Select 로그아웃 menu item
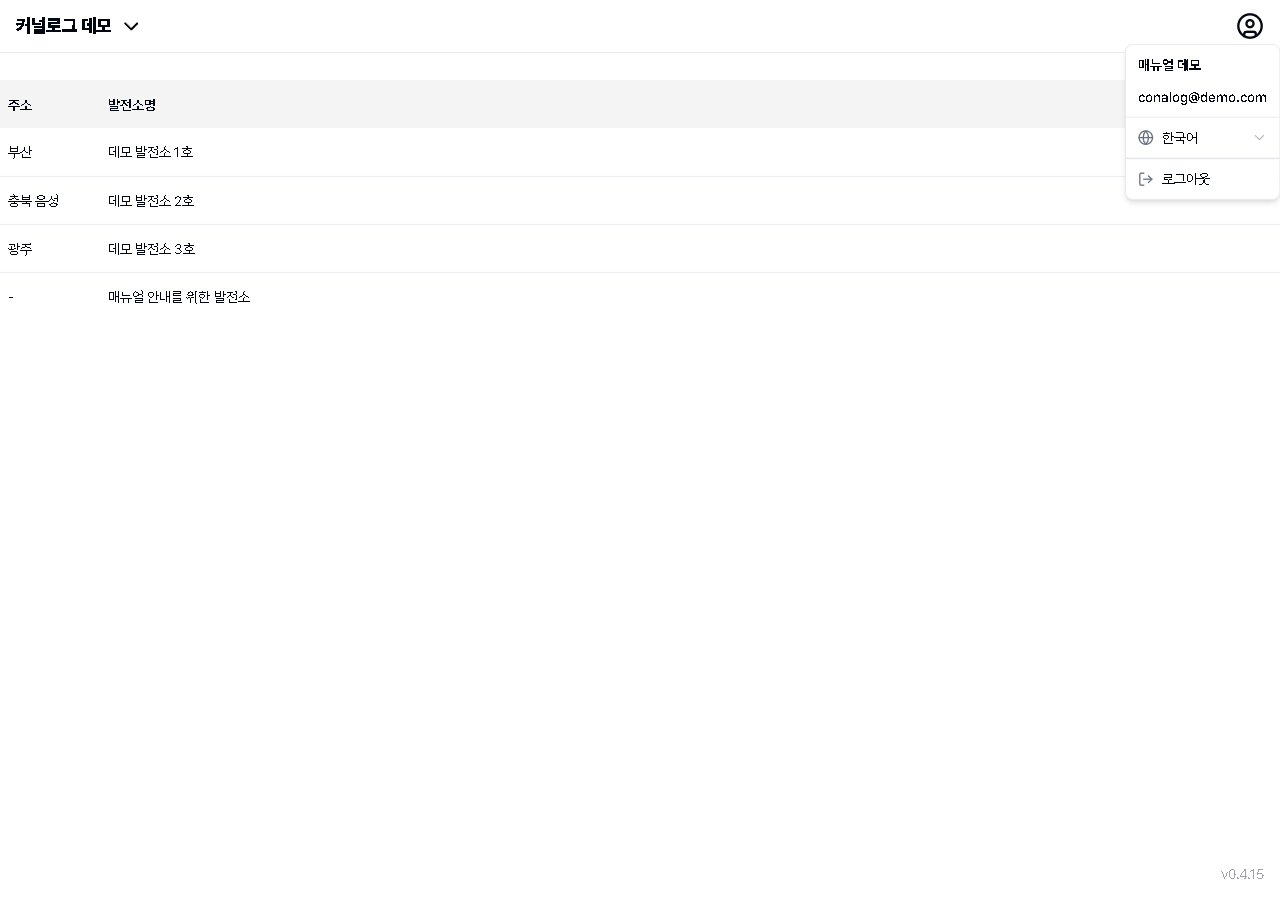The width and height of the screenshot is (1280, 900). click(1186, 179)
